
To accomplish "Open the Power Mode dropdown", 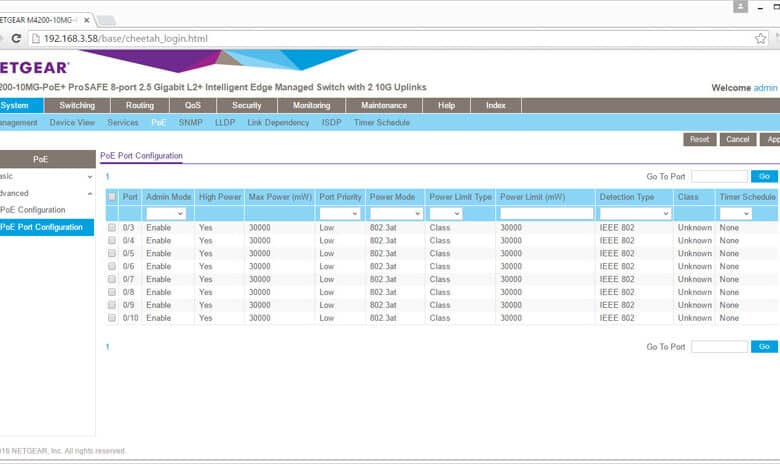I will pyautogui.click(x=396, y=214).
